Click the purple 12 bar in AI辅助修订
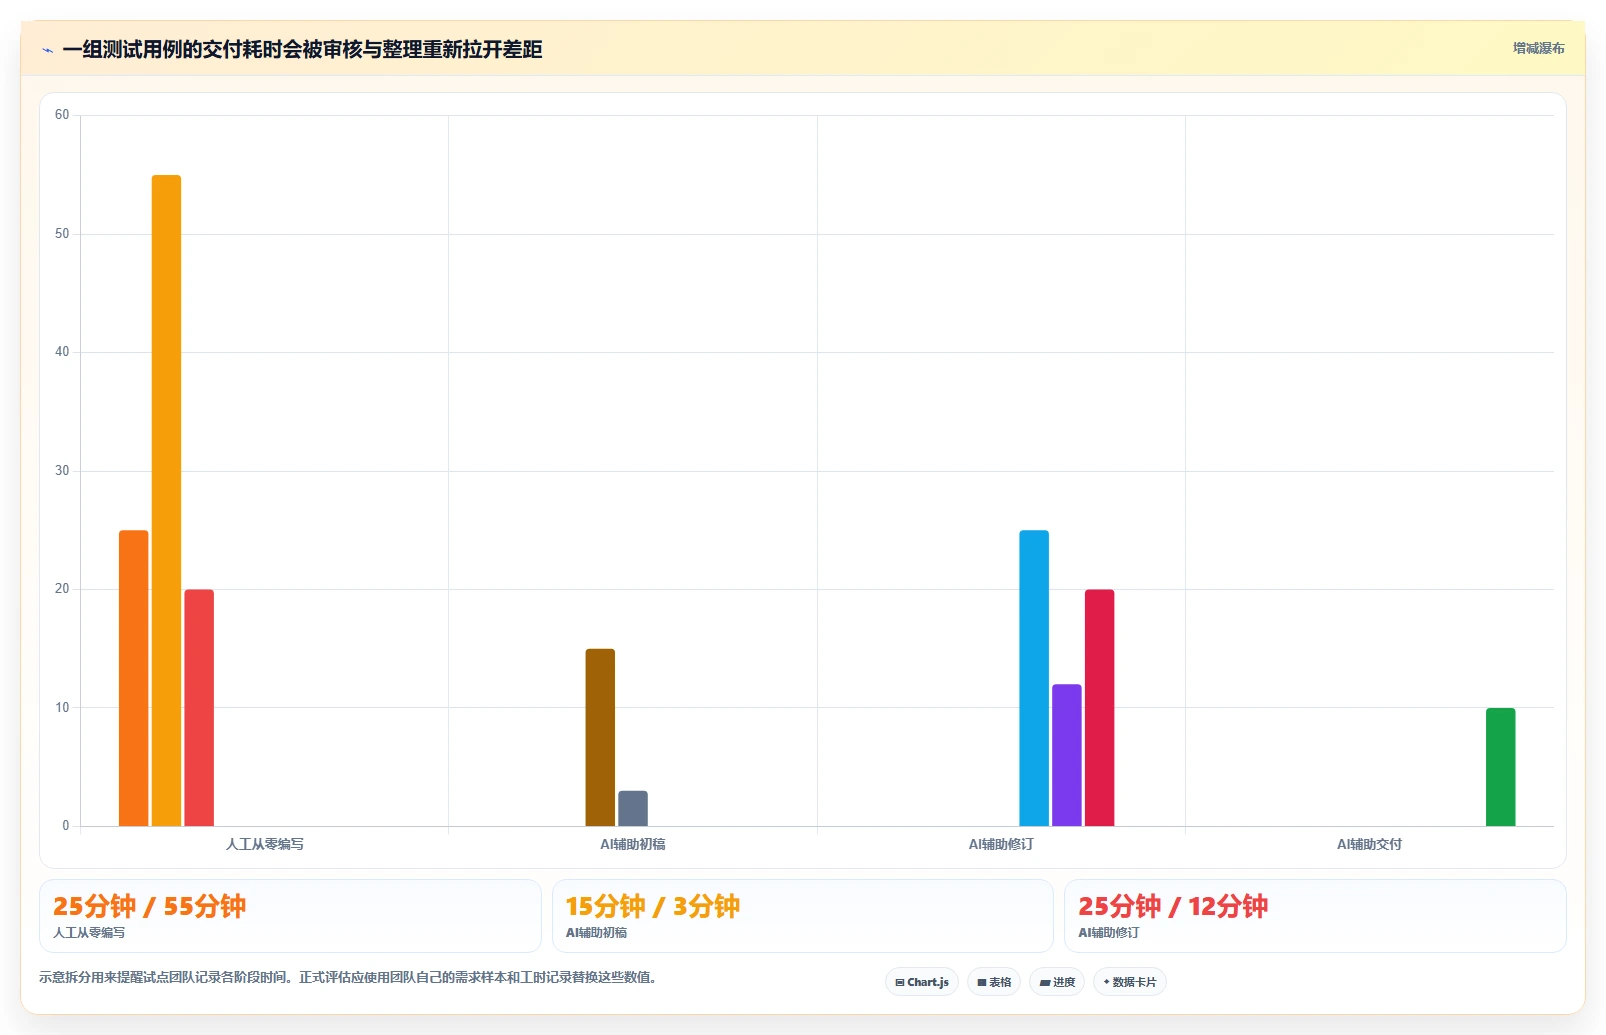The image size is (1606, 1035). click(x=1067, y=755)
